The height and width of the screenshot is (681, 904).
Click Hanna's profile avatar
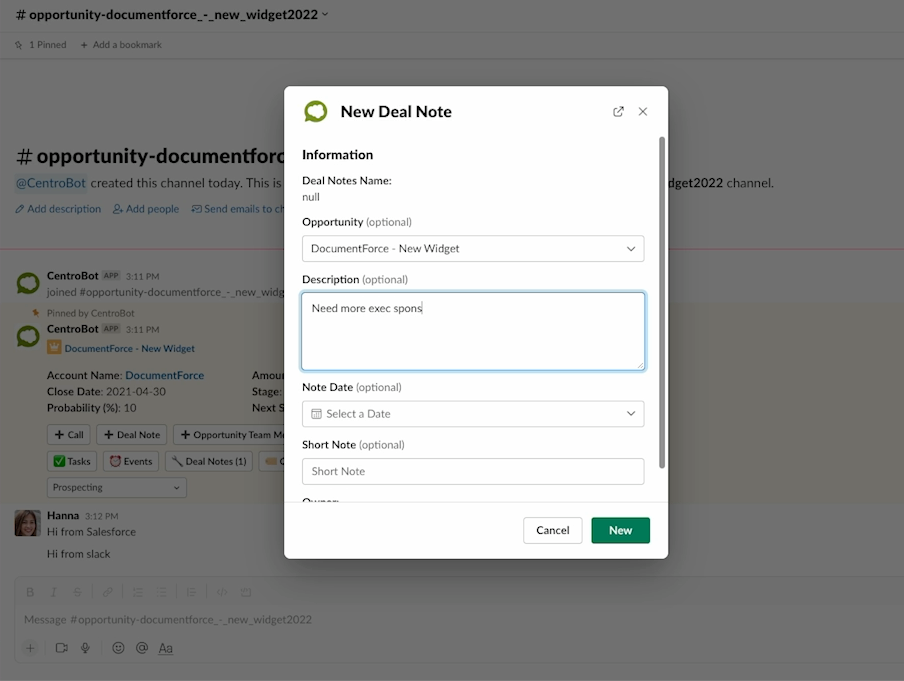[27, 523]
